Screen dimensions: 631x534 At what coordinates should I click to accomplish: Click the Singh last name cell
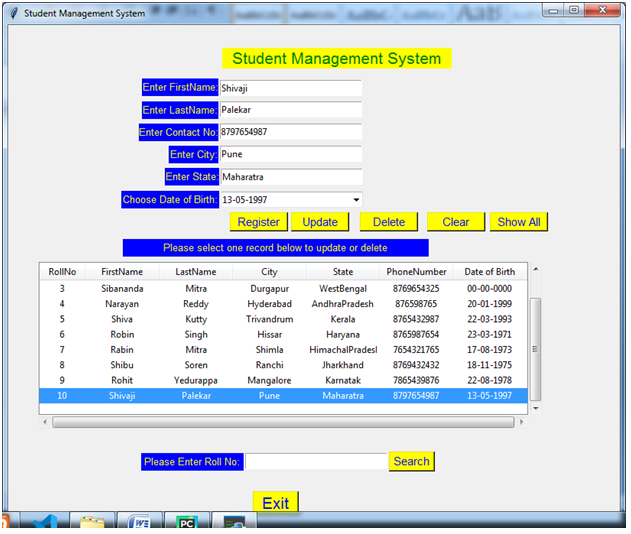196,334
